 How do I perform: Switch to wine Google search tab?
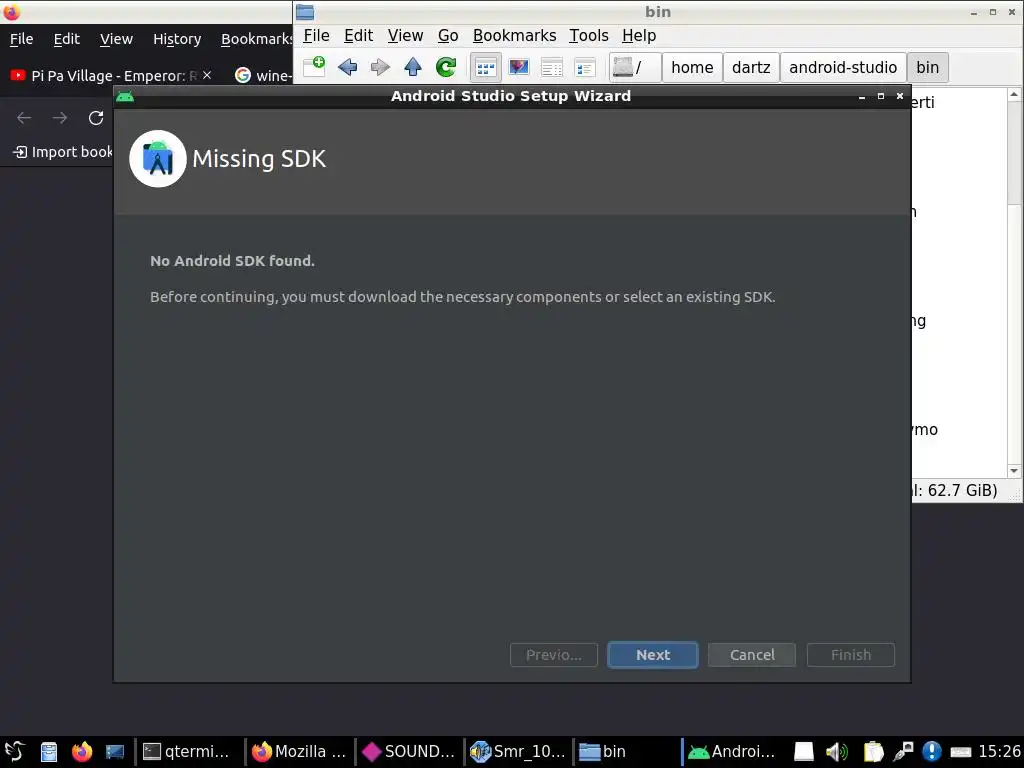pos(263,76)
